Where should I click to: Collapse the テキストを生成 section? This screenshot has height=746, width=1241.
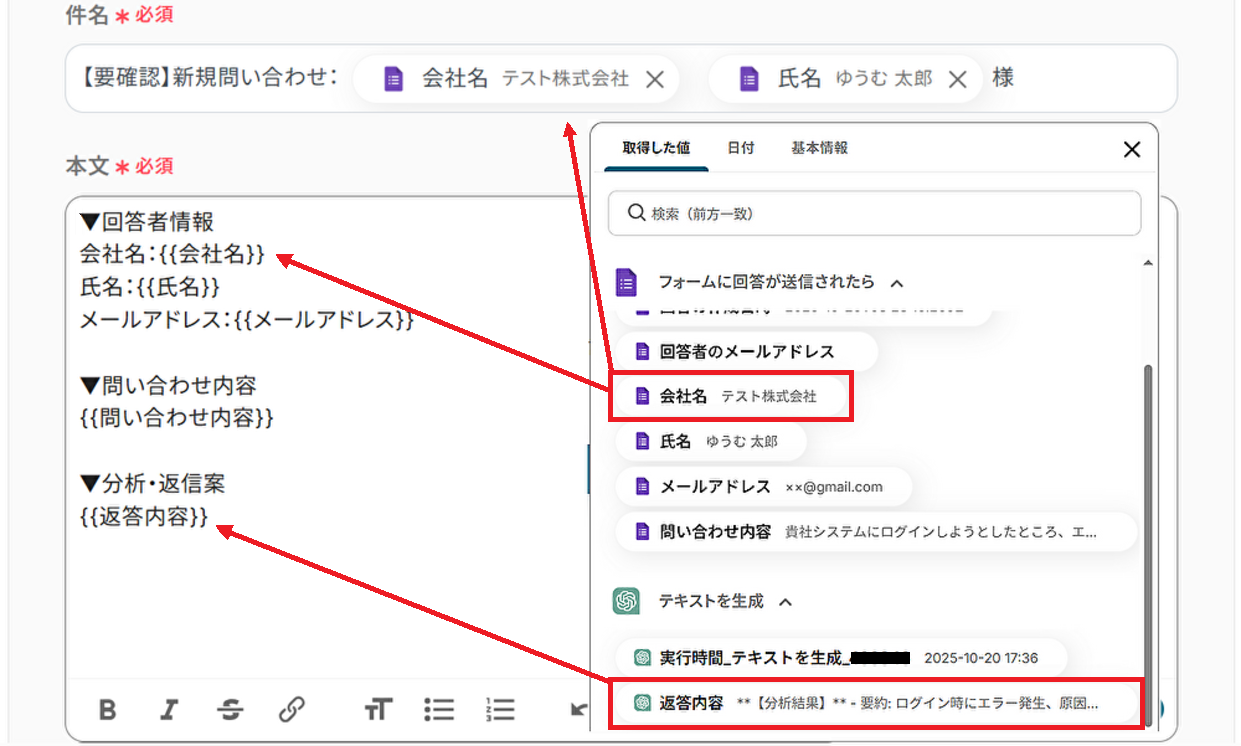point(786,602)
